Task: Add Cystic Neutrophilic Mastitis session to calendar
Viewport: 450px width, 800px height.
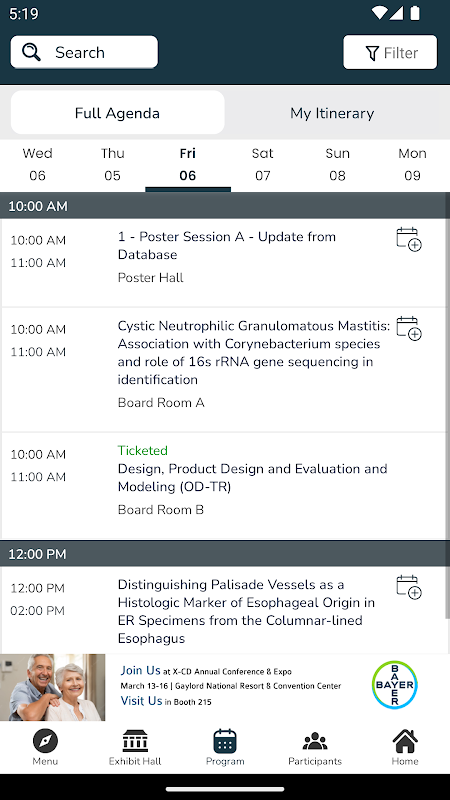Action: point(409,328)
